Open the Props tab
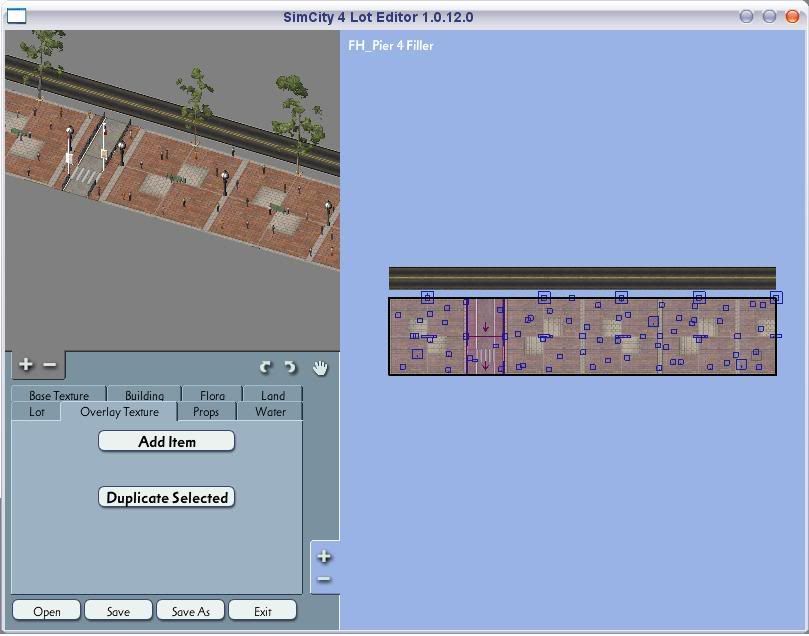This screenshot has width=809, height=636. pos(206,412)
